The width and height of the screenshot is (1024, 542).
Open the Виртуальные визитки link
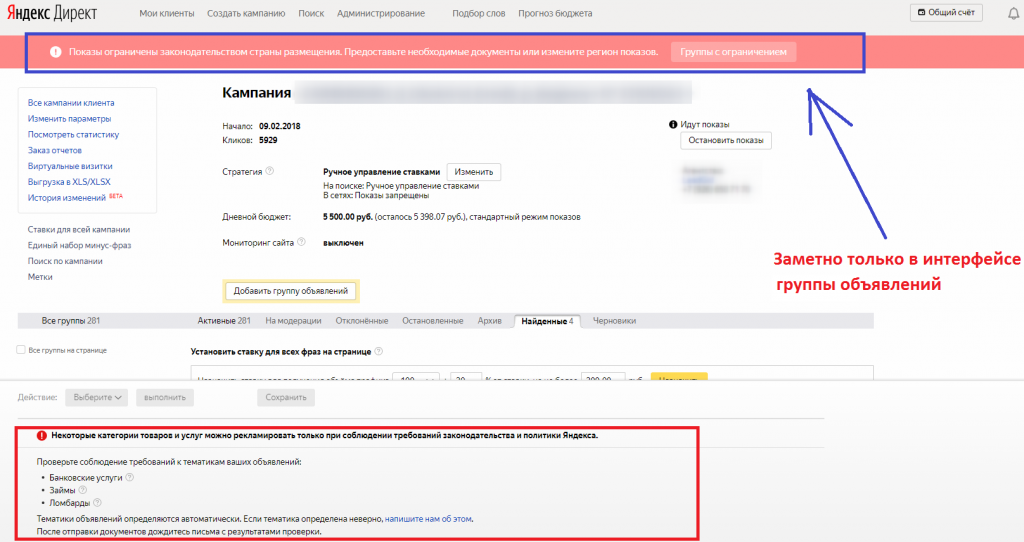pos(70,166)
